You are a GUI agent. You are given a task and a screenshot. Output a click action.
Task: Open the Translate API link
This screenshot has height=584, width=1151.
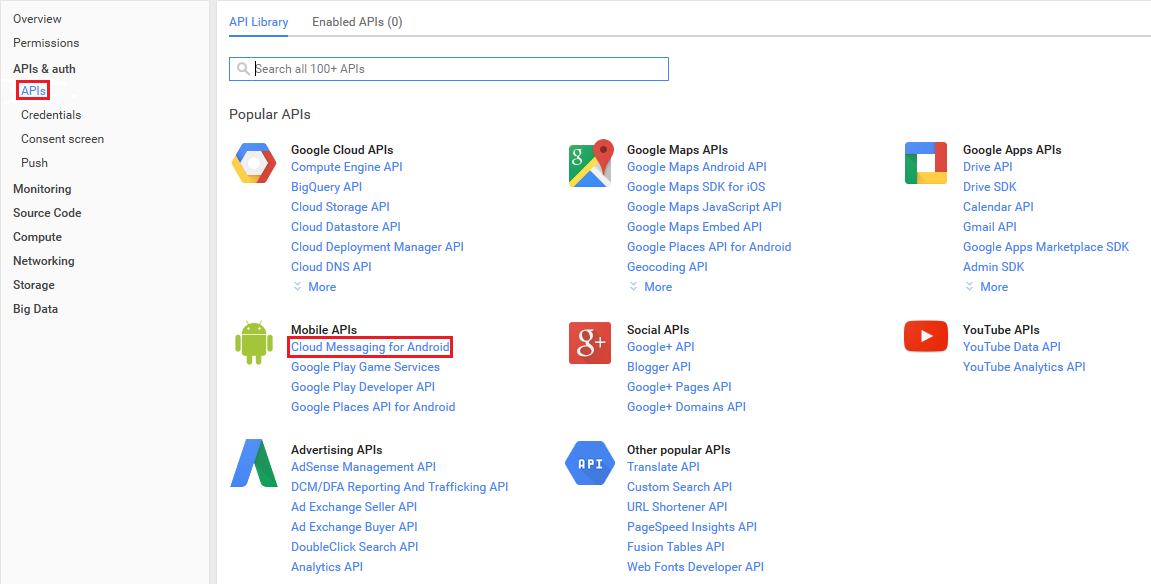click(x=663, y=467)
